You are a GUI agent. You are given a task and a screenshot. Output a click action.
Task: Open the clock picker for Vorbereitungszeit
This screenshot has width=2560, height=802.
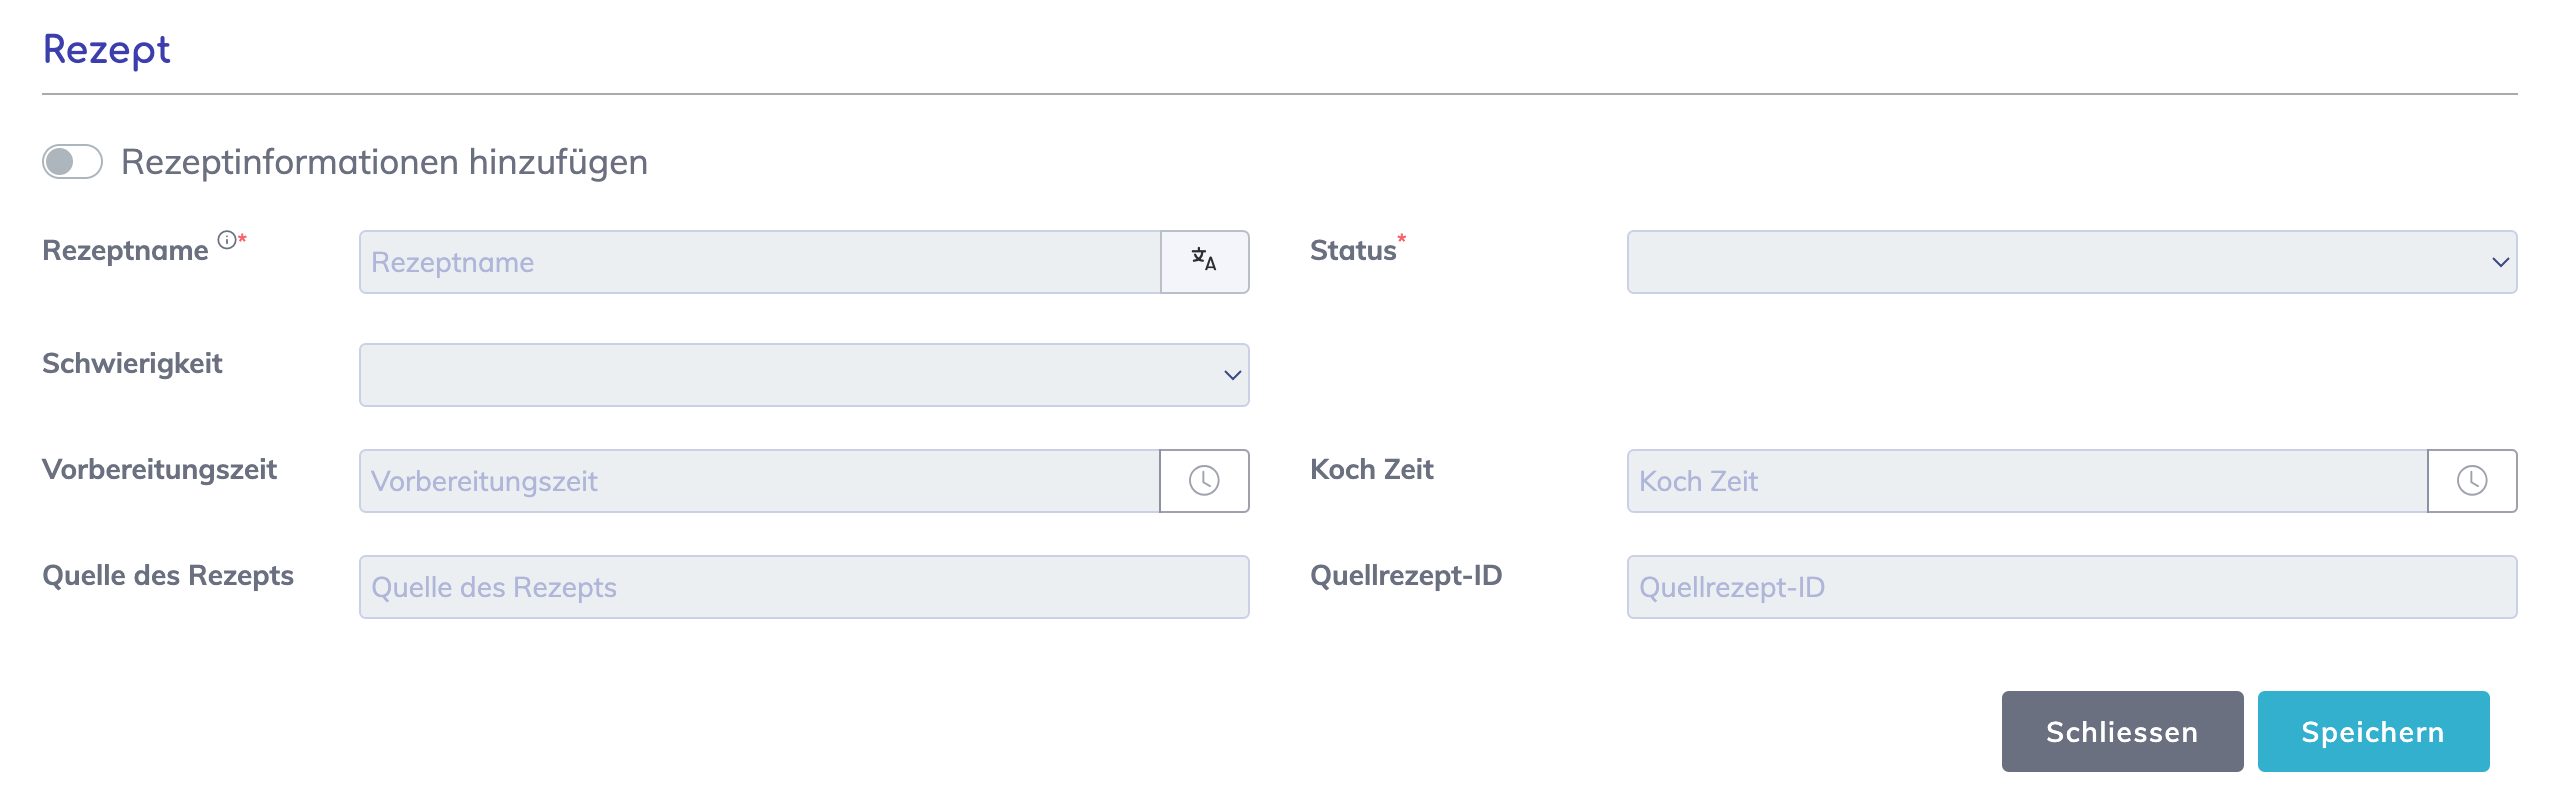[x=1204, y=481]
